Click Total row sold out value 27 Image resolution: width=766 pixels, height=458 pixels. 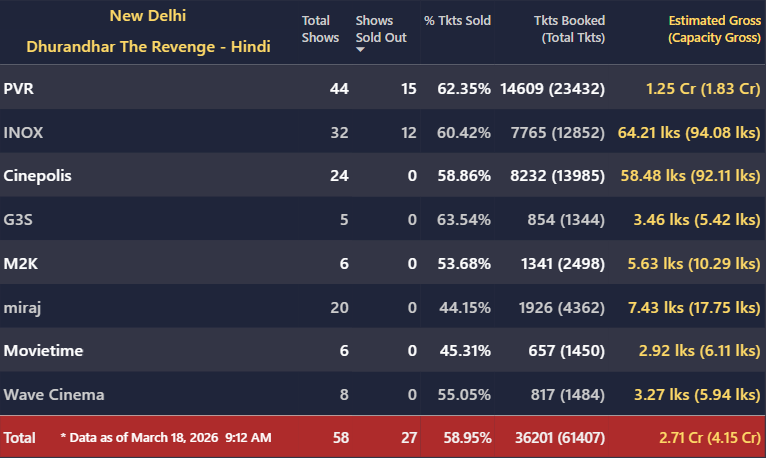pos(409,437)
